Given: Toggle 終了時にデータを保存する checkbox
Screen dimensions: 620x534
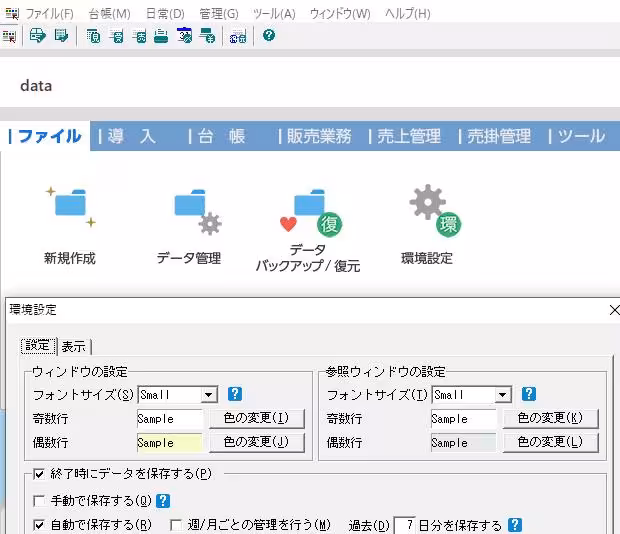Looking at the screenshot, I should point(39,474).
